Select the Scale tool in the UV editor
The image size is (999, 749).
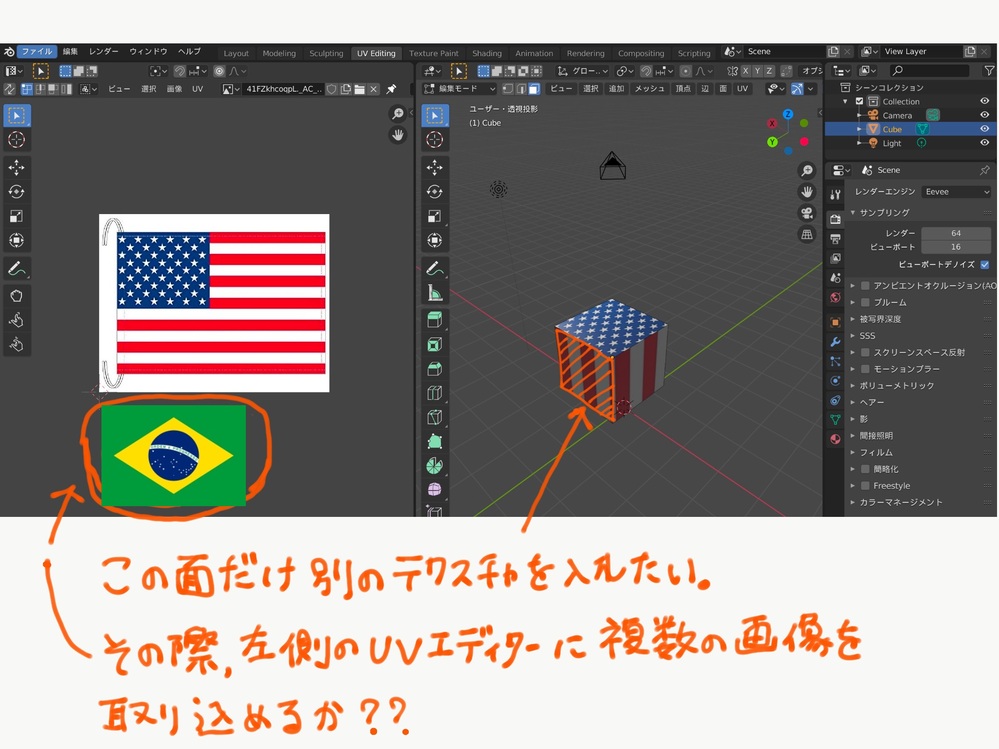[x=17, y=216]
